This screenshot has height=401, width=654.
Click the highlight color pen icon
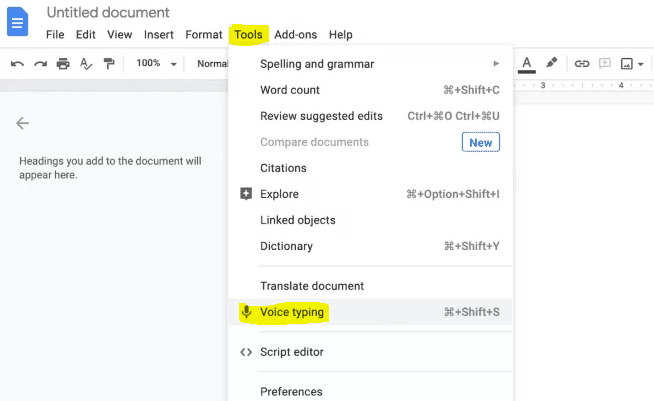pos(551,63)
